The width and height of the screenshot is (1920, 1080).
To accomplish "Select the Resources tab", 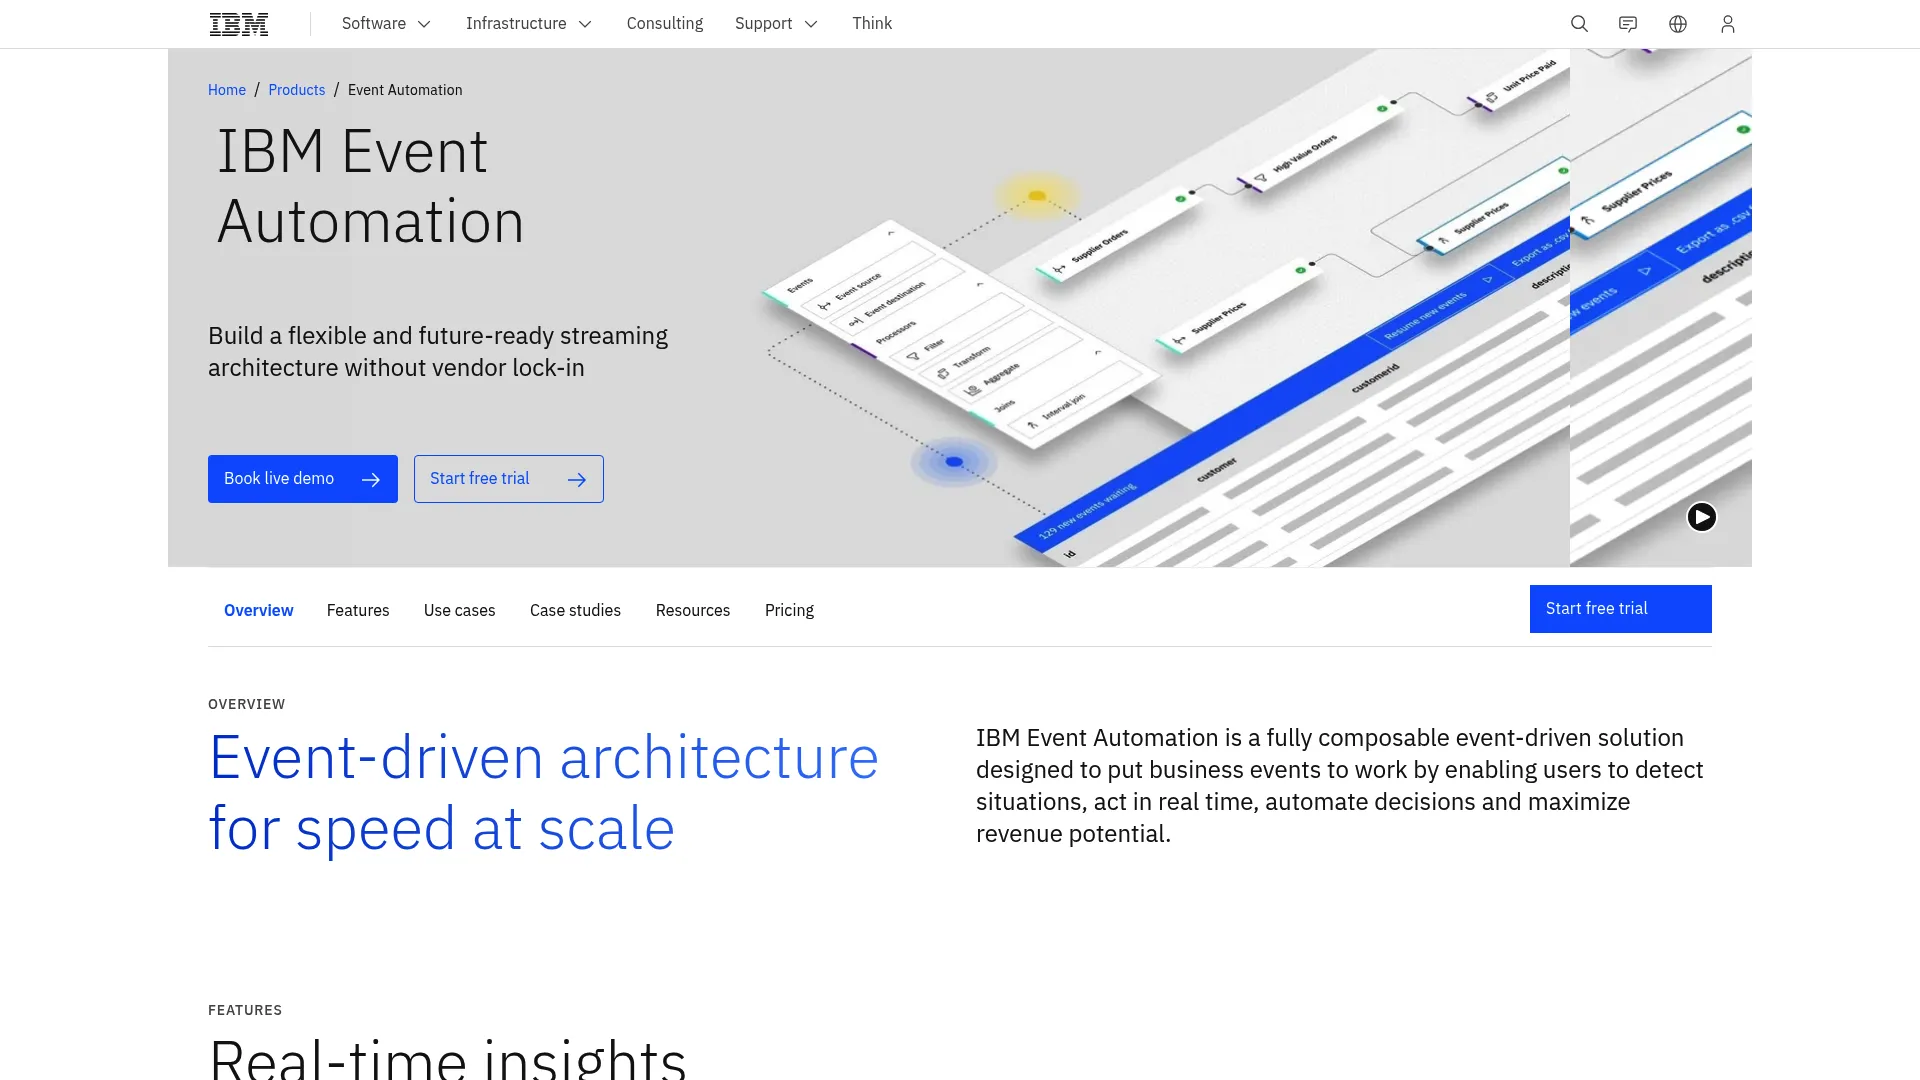I will (693, 610).
